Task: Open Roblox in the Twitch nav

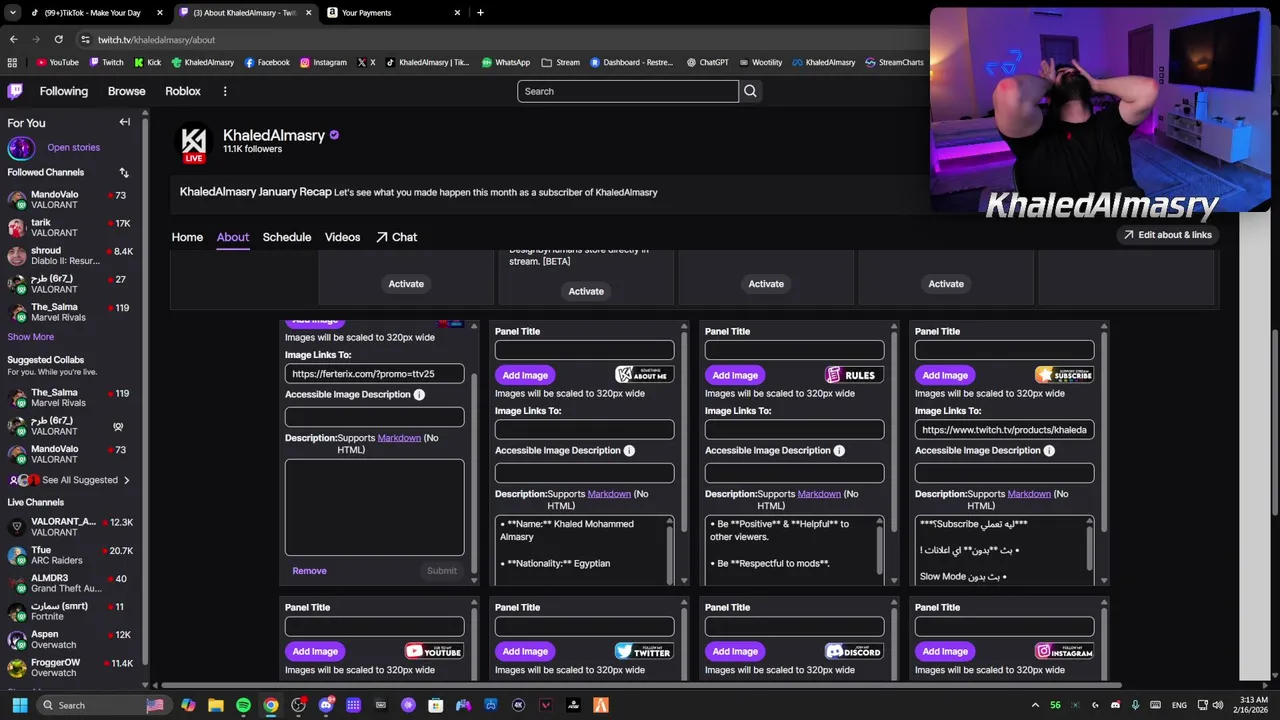Action: coord(183,91)
